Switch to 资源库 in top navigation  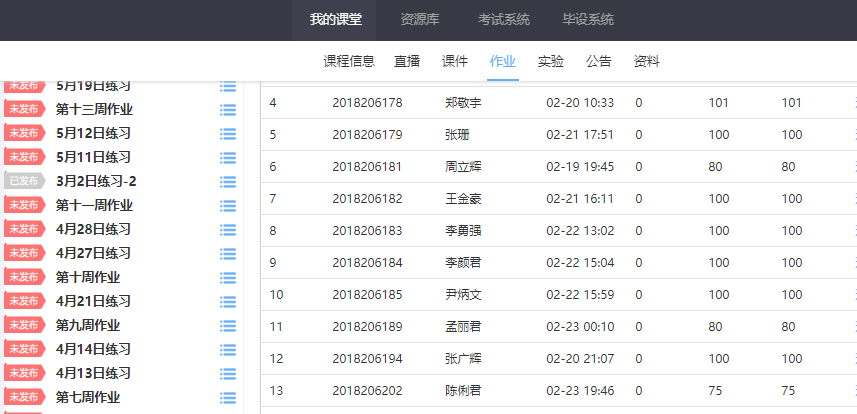[x=420, y=19]
